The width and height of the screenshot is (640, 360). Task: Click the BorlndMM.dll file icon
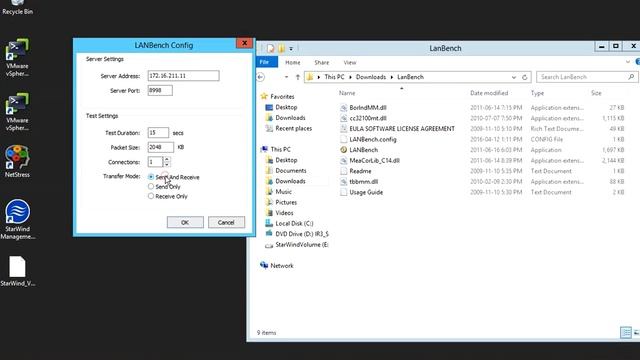[344, 108]
